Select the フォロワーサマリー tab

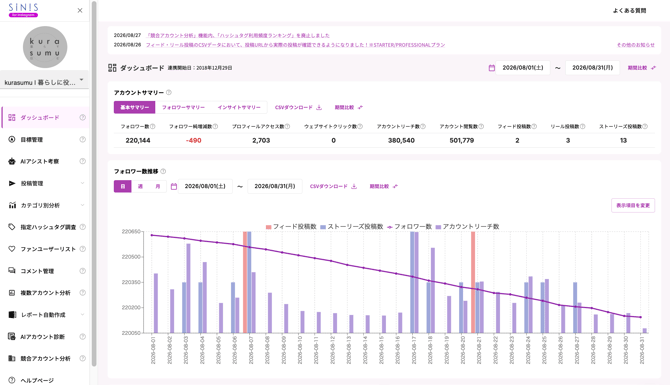[183, 107]
